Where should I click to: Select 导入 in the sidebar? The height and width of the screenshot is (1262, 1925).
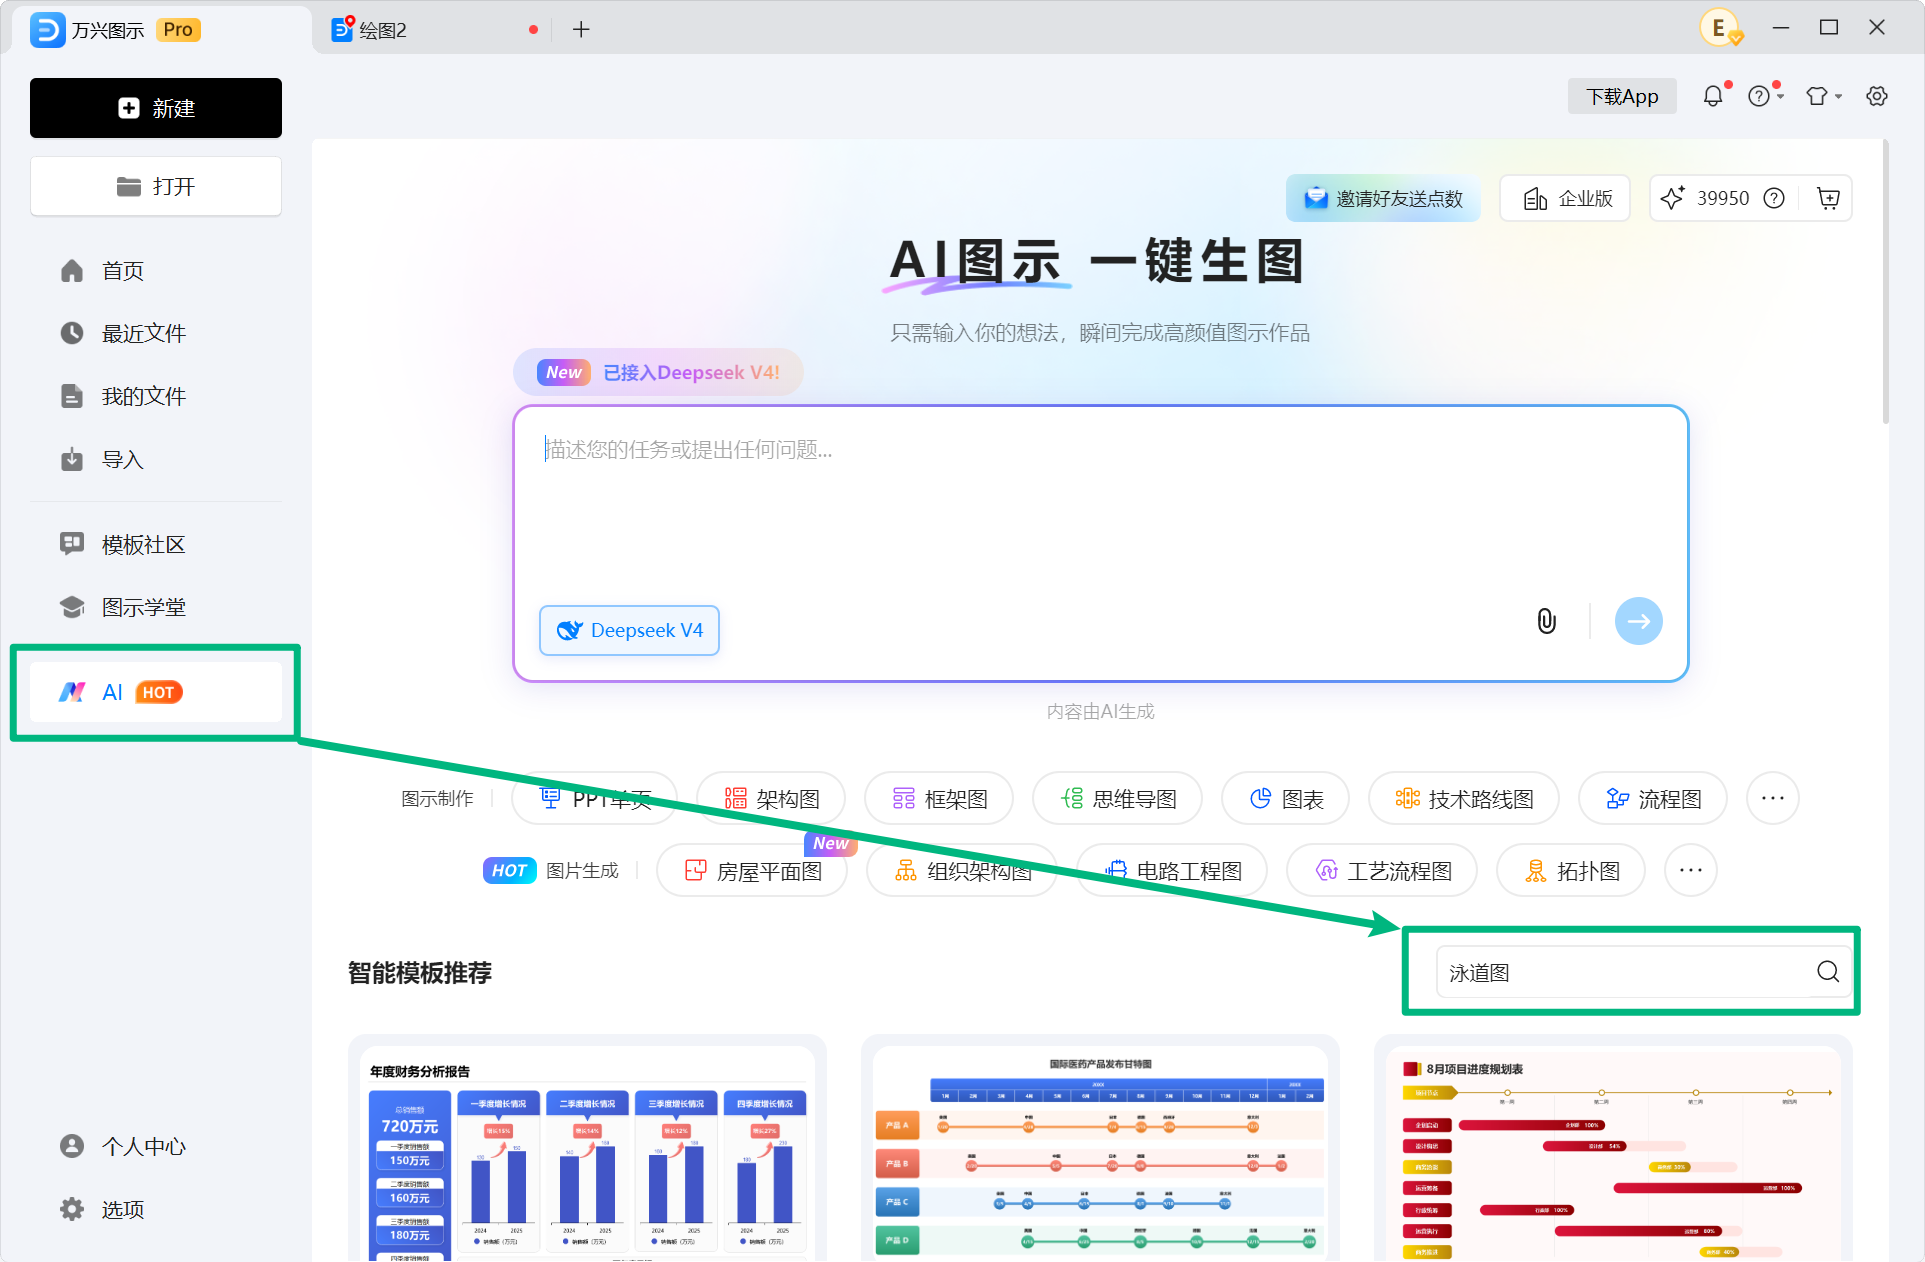click(156, 459)
